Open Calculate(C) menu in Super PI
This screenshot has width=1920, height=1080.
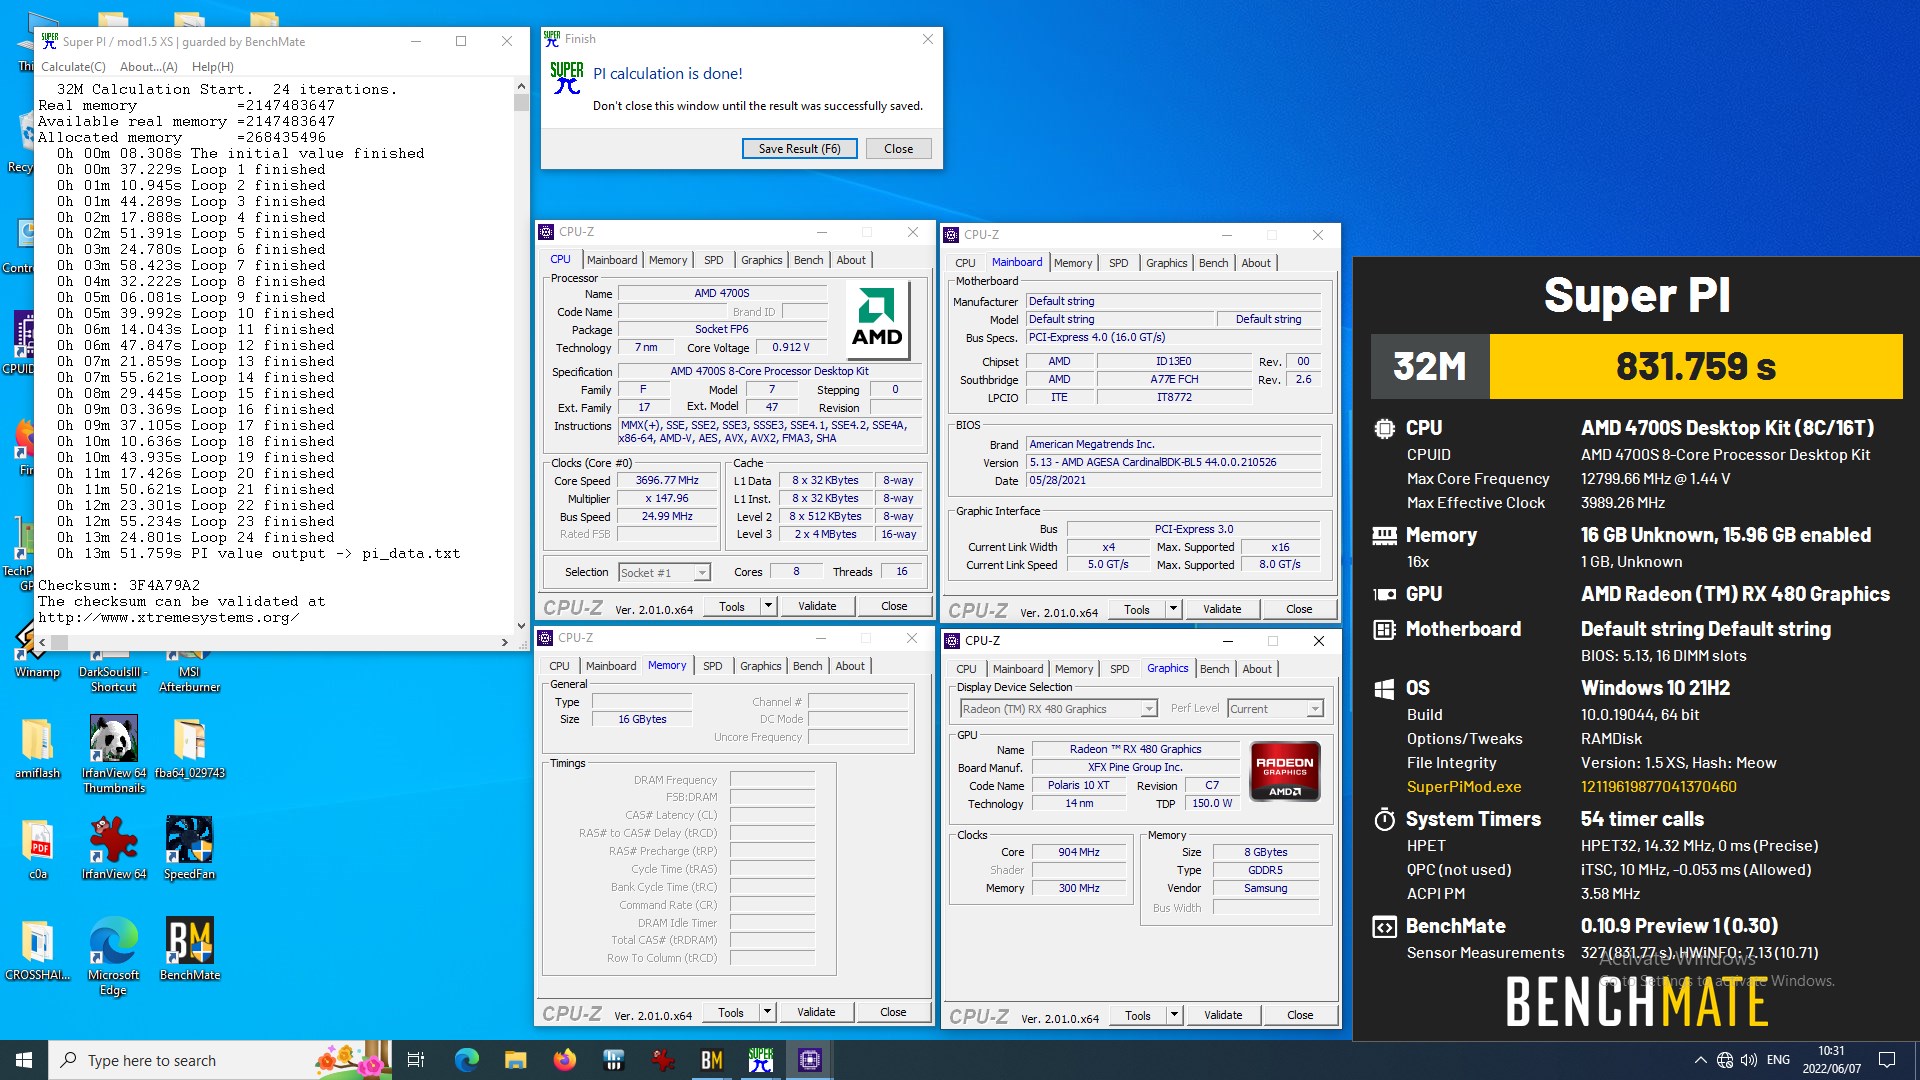[73, 66]
